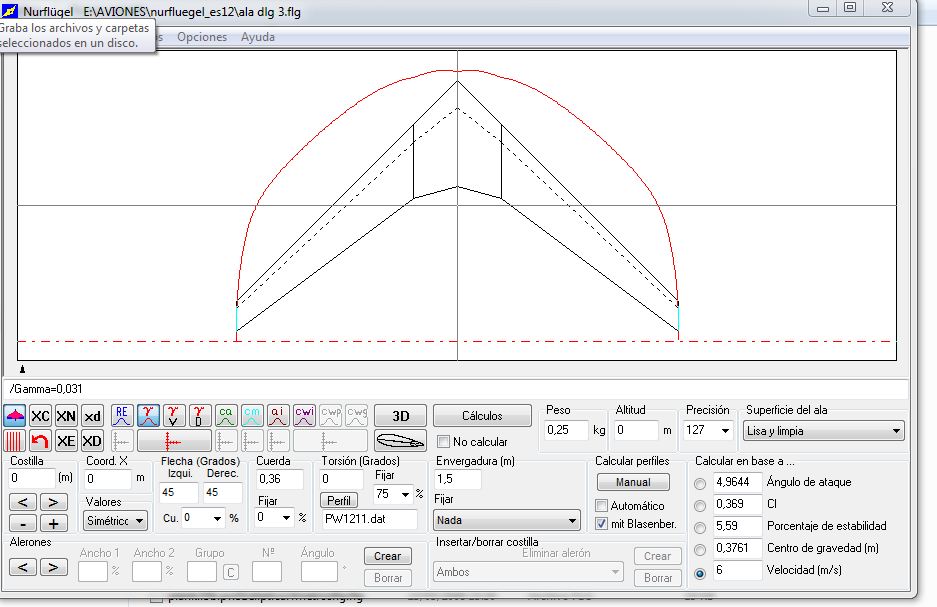This screenshot has width=937, height=607.
Task: Open the Superficie del ala dropdown
Action: [x=824, y=431]
